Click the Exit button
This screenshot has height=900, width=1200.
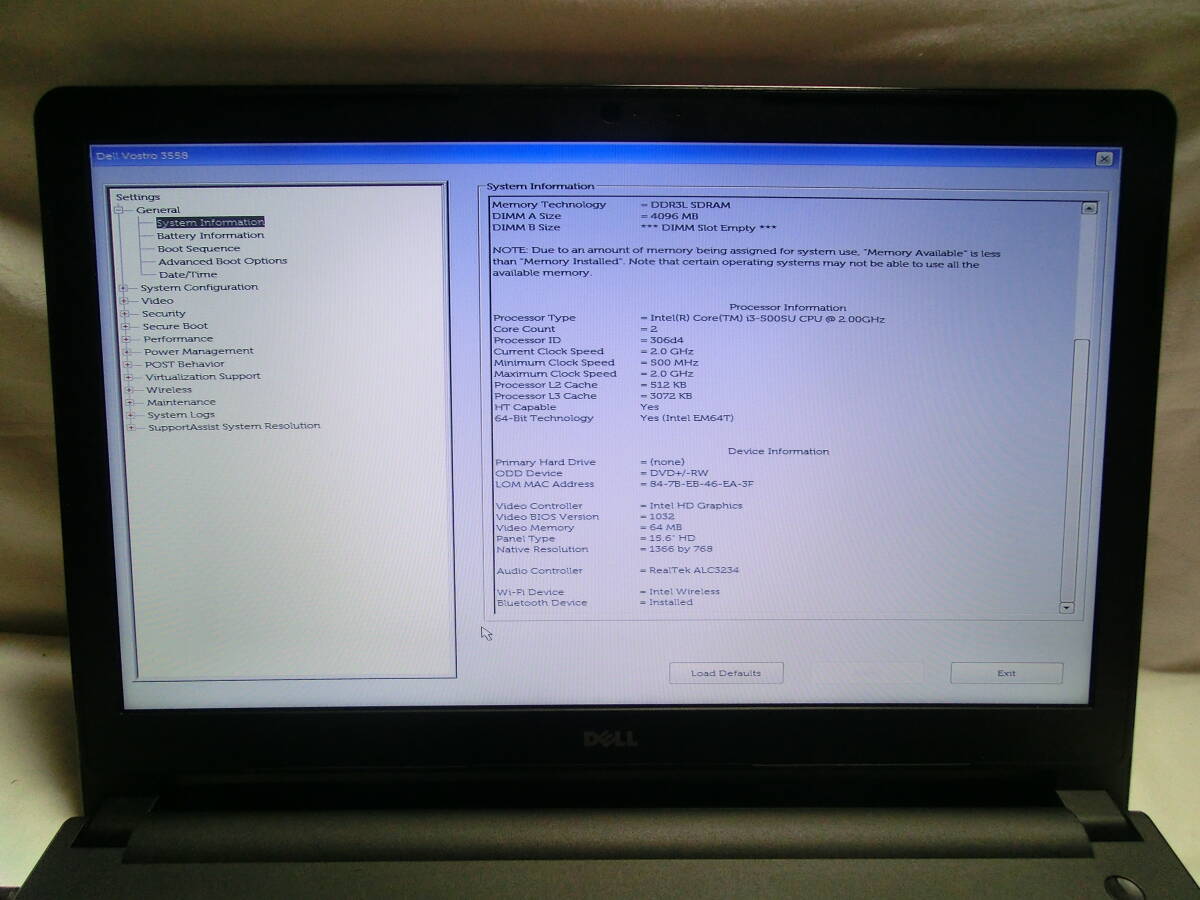pos(1006,673)
